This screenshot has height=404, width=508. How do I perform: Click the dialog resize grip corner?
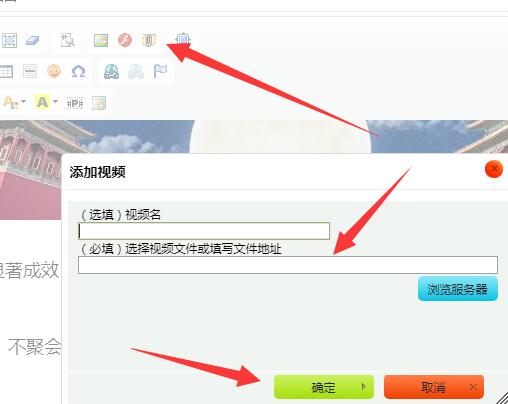point(502,398)
